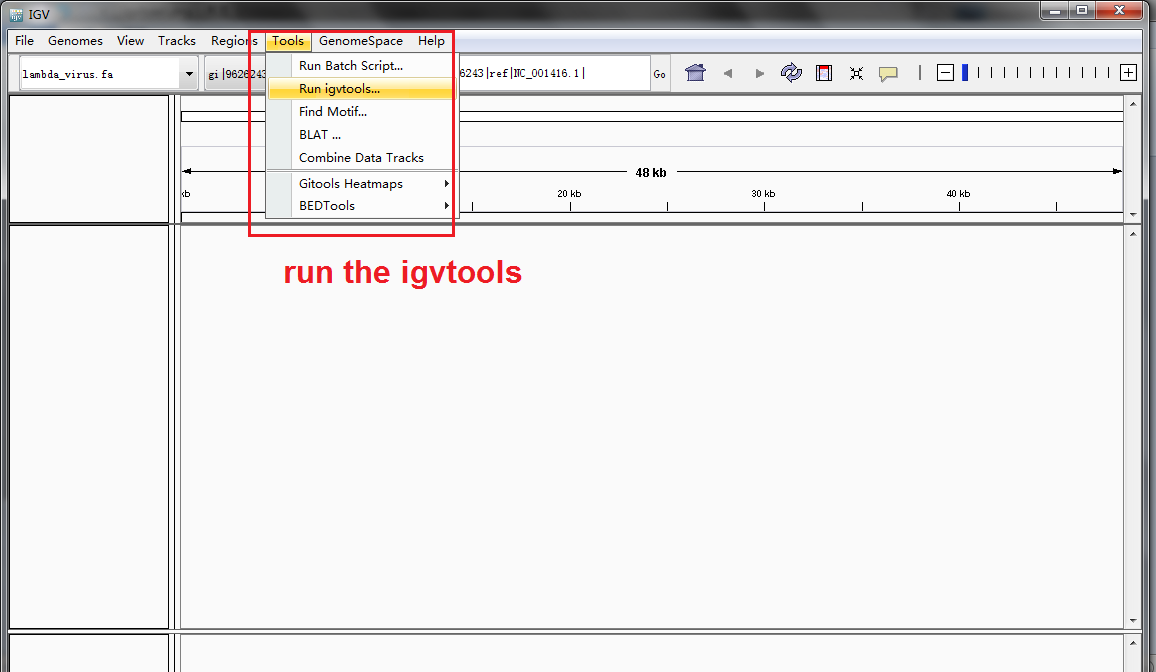Click the chromosome selector dropdown showing gi|9626243
1156x672 pixels.
coord(236,74)
